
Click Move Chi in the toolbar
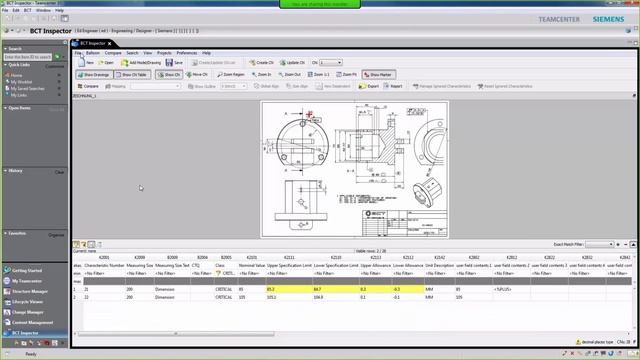tap(197, 75)
